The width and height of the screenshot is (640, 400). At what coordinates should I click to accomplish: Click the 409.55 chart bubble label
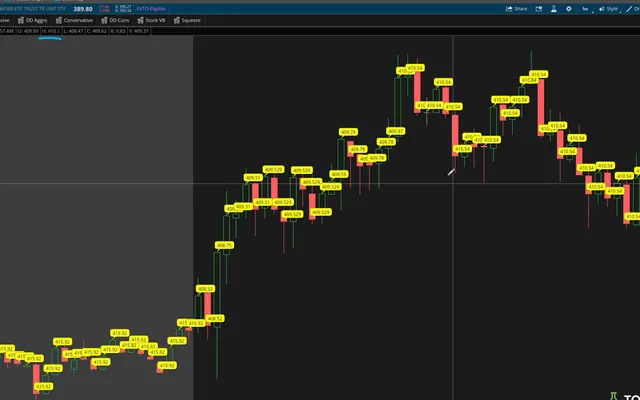click(339, 174)
